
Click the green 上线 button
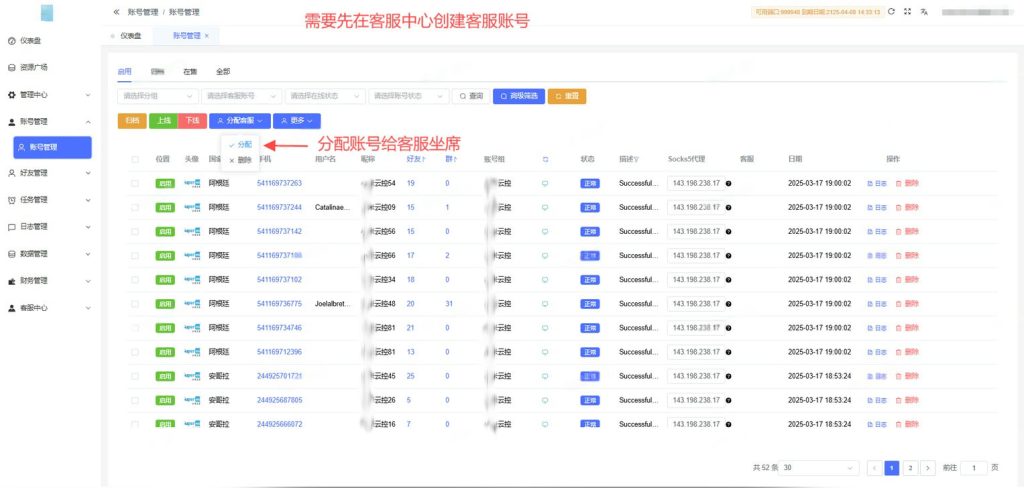163,121
